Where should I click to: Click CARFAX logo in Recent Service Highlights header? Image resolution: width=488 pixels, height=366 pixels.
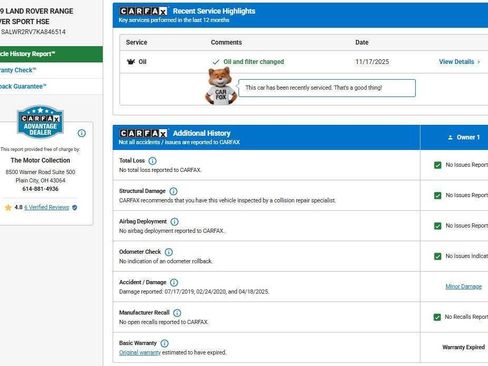143,11
